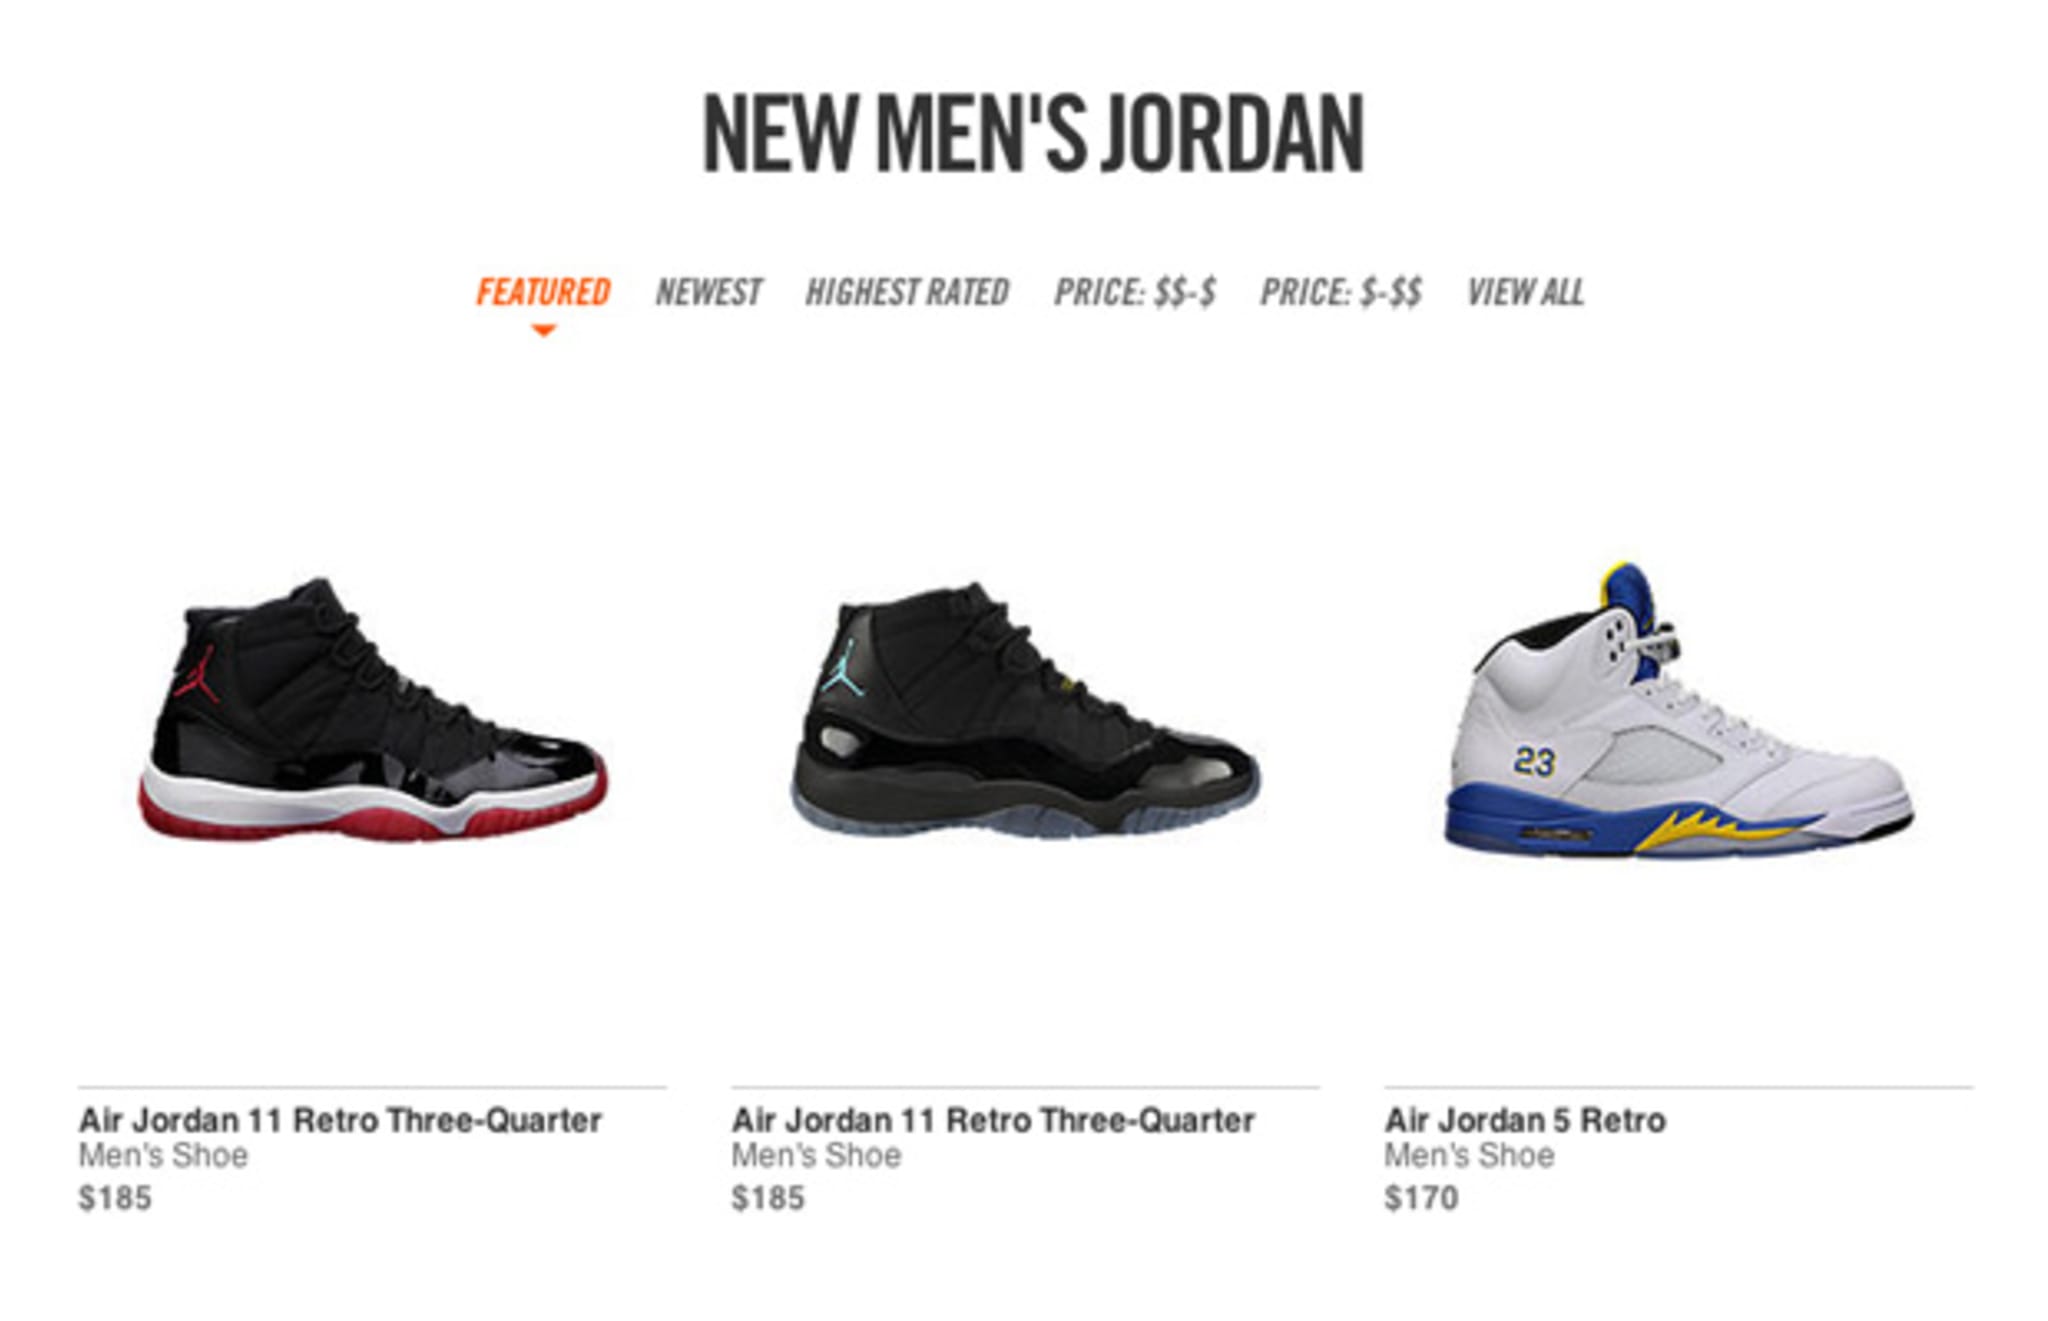Click the New Men's Jordan heading
The height and width of the screenshot is (1321, 2048).
coord(1033,133)
